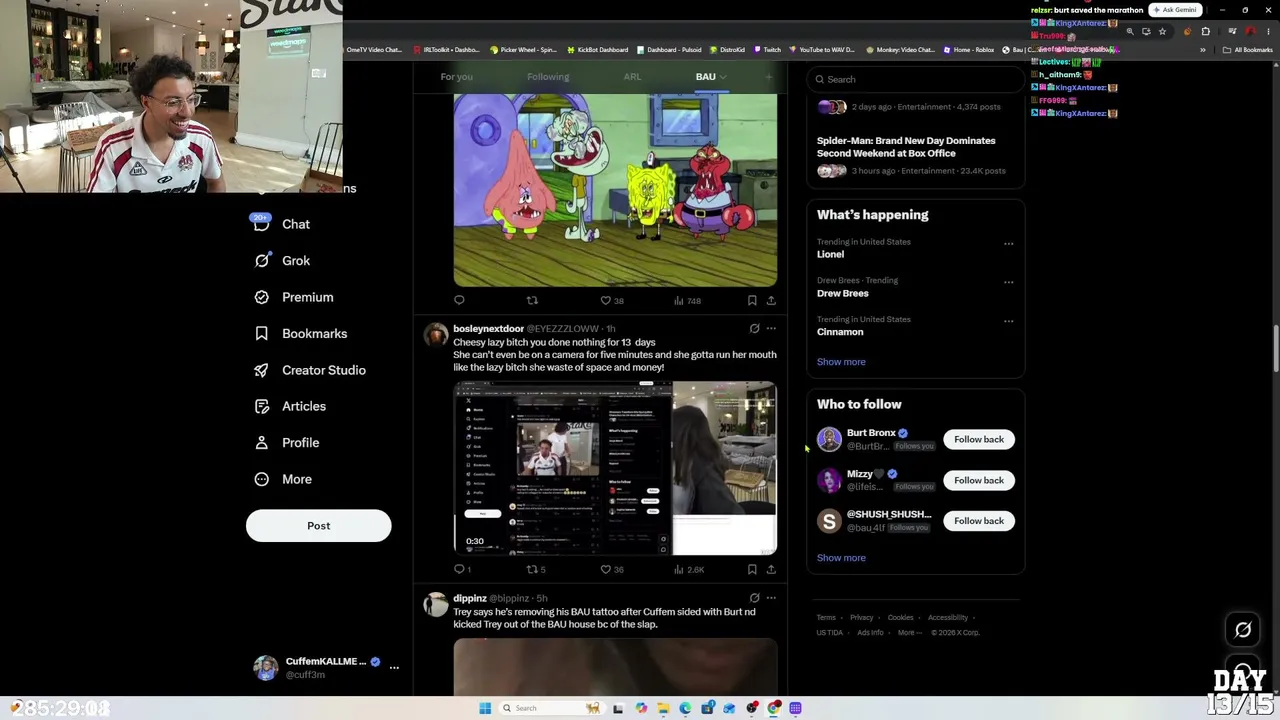Go to the Premium page icon
The height and width of the screenshot is (720, 1280).
pyautogui.click(x=261, y=297)
